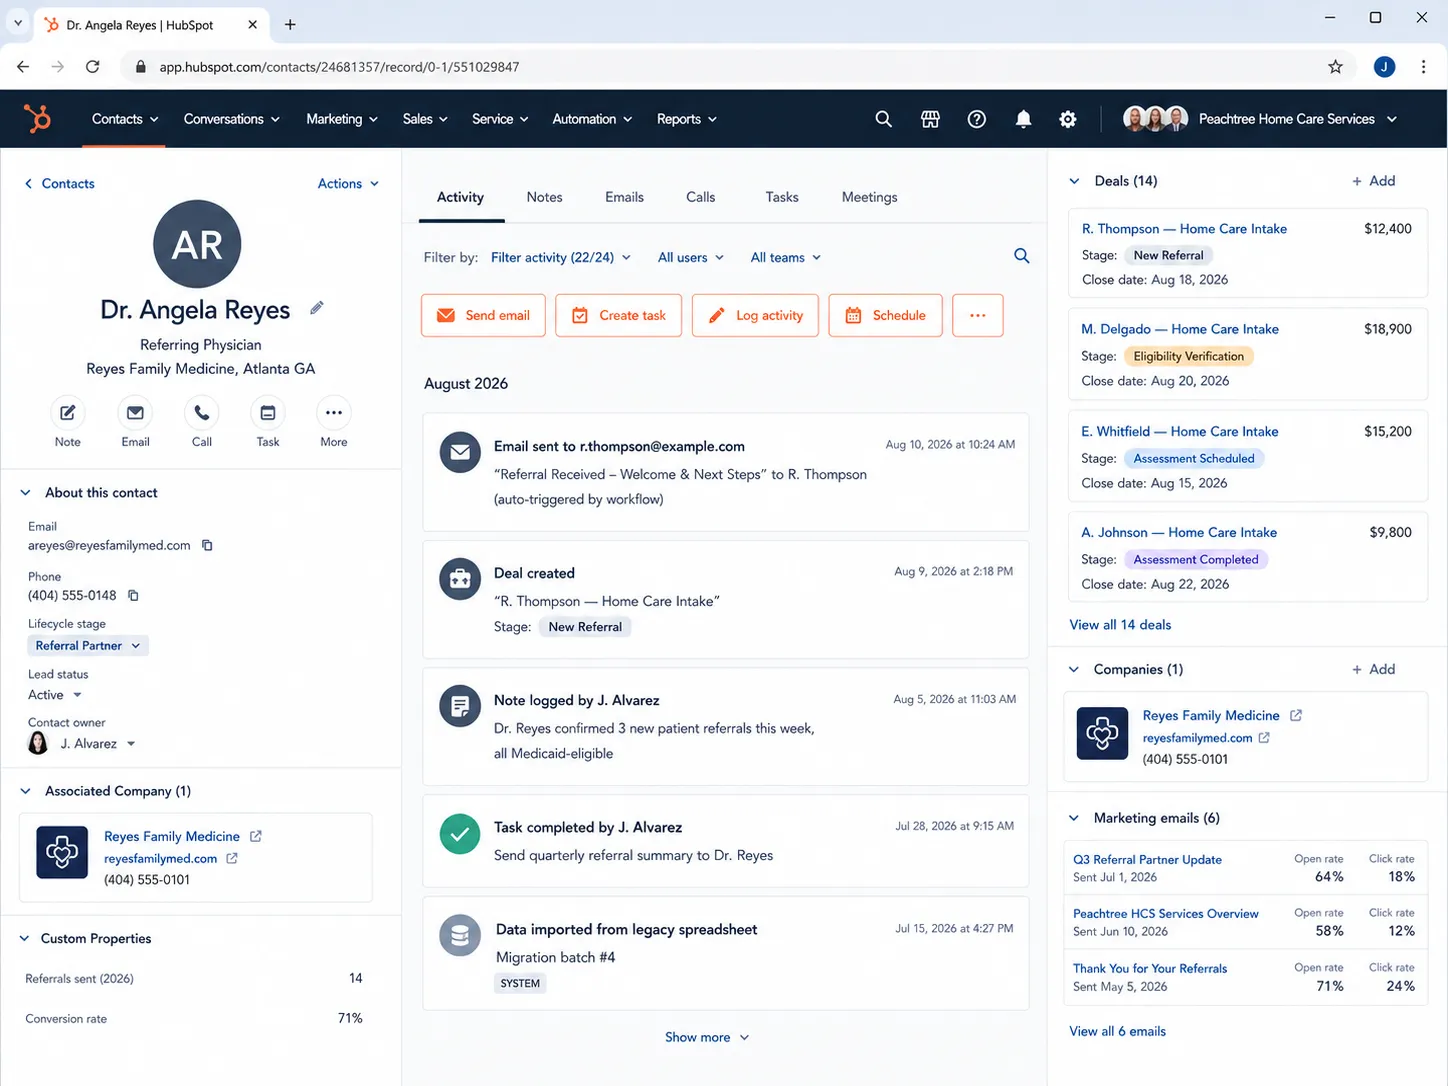Click the Task icon under contact name
Image resolution: width=1448 pixels, height=1086 pixels.
click(268, 413)
